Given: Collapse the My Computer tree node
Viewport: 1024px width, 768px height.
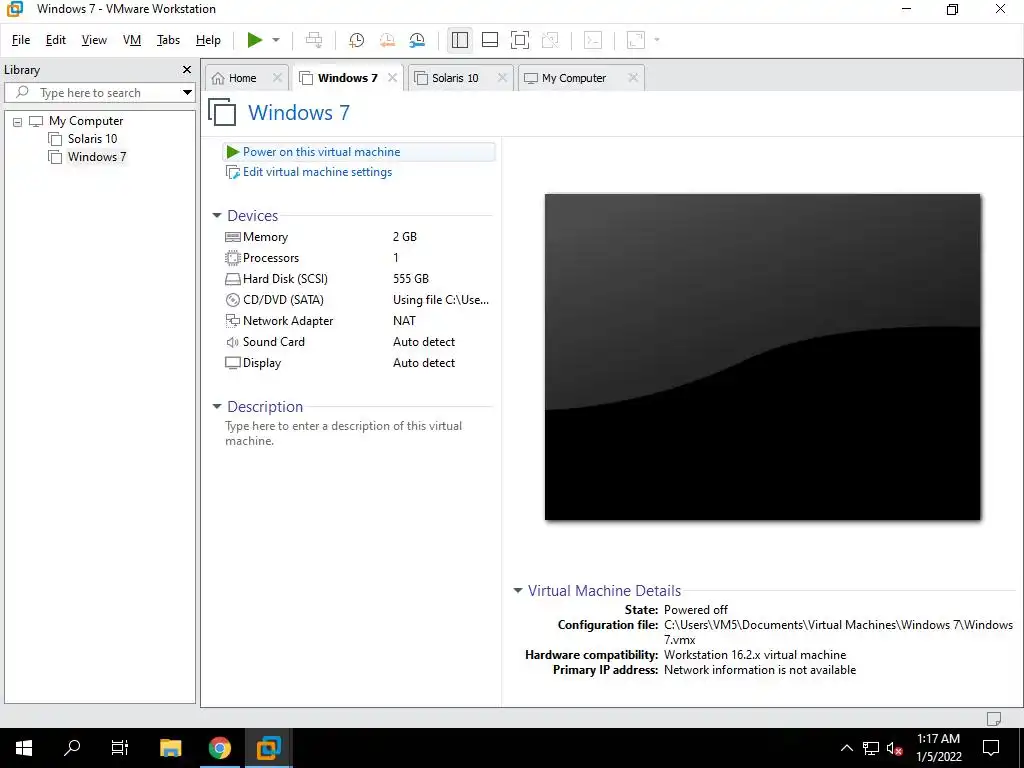Looking at the screenshot, I should (x=18, y=121).
